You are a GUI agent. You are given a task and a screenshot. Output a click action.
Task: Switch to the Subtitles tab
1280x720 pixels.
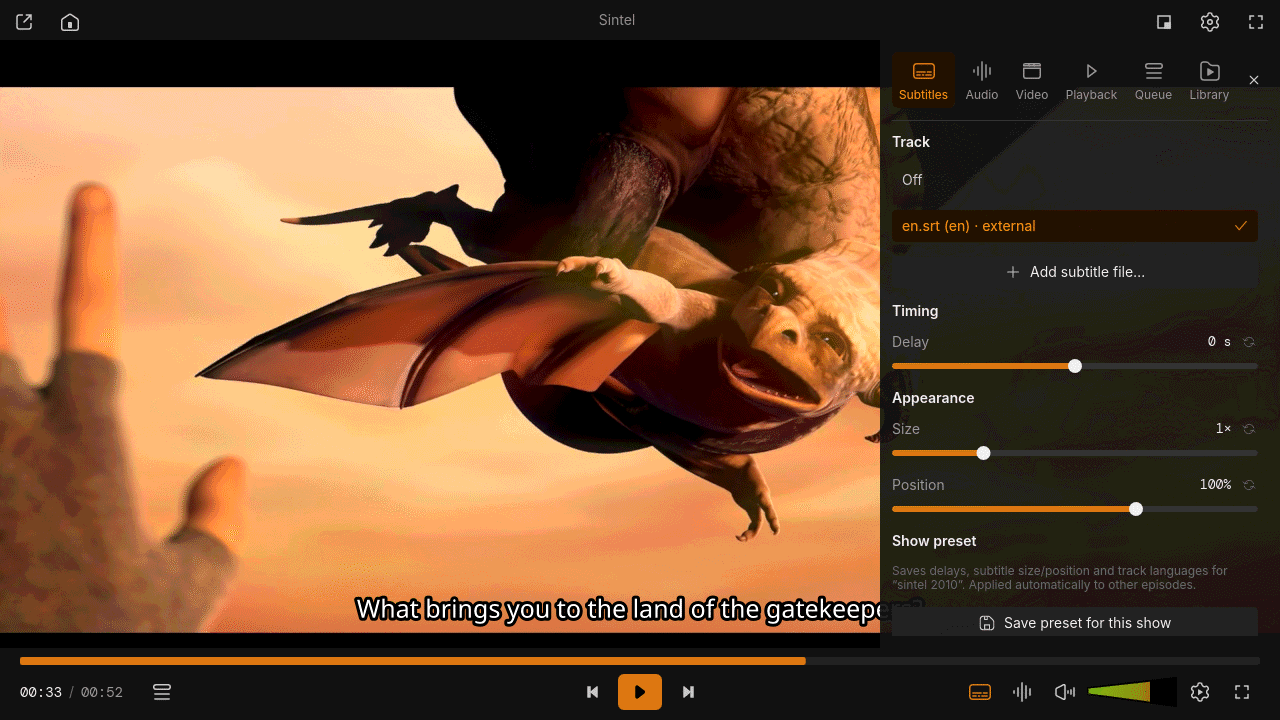(923, 80)
